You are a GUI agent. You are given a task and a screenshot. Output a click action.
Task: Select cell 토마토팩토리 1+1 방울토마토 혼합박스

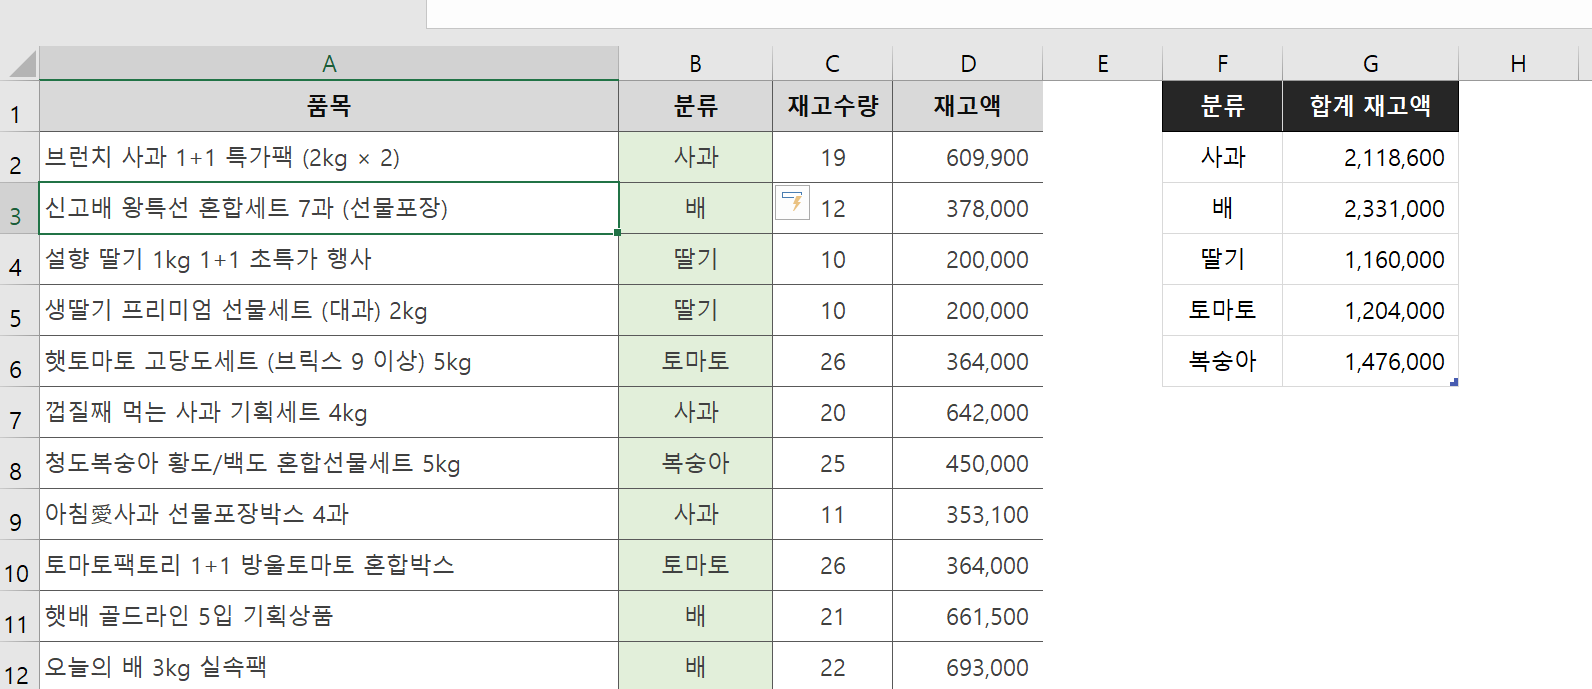pos(329,565)
